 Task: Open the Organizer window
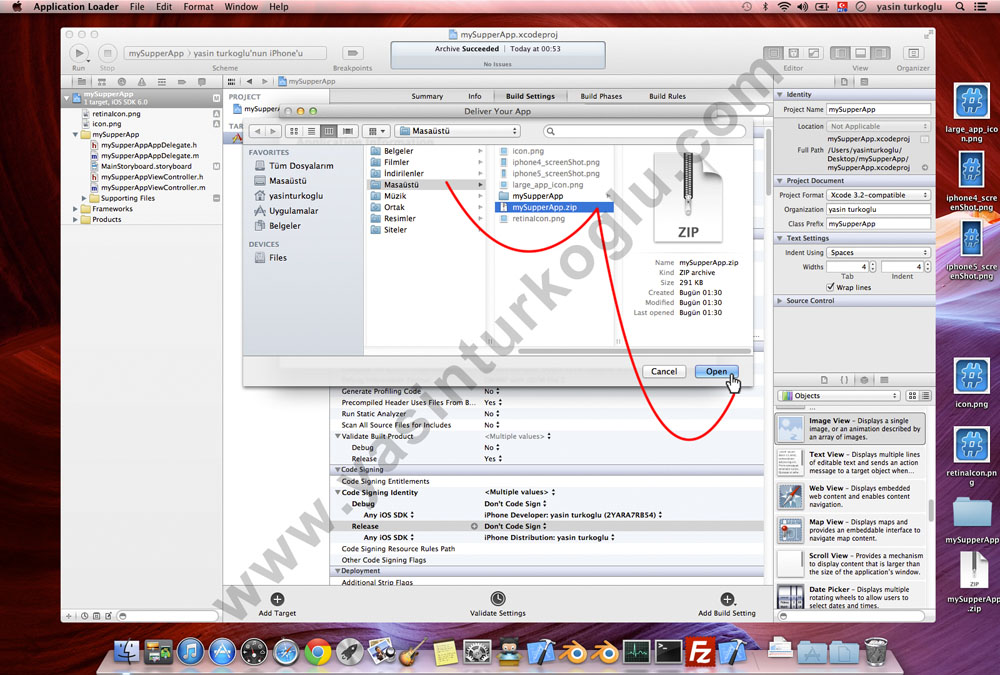pyautogui.click(x=913, y=53)
